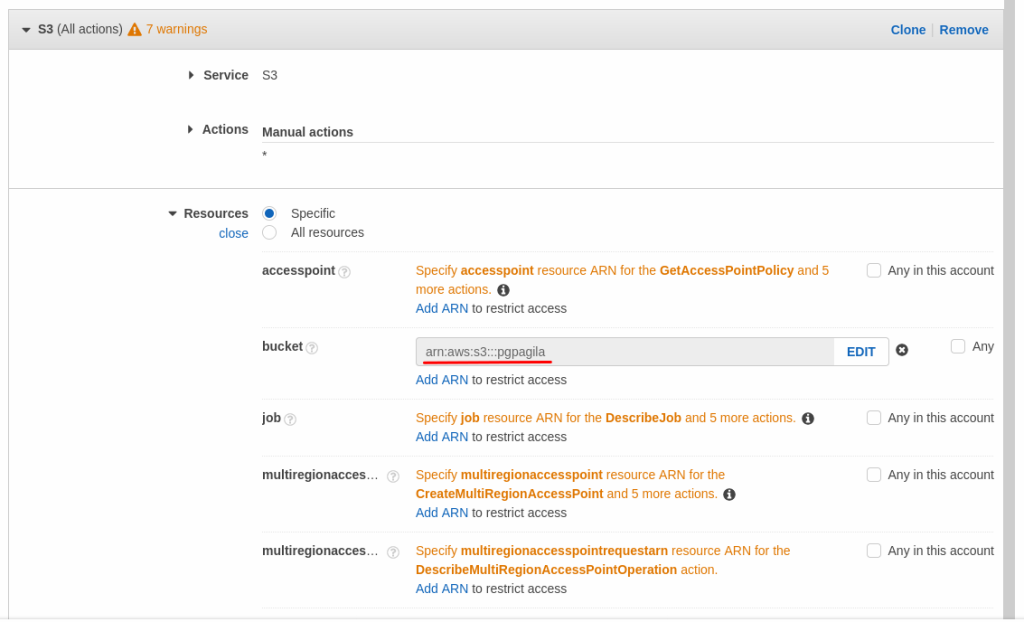Collapse the Resources section arrow
1024x622 pixels.
coord(172,213)
